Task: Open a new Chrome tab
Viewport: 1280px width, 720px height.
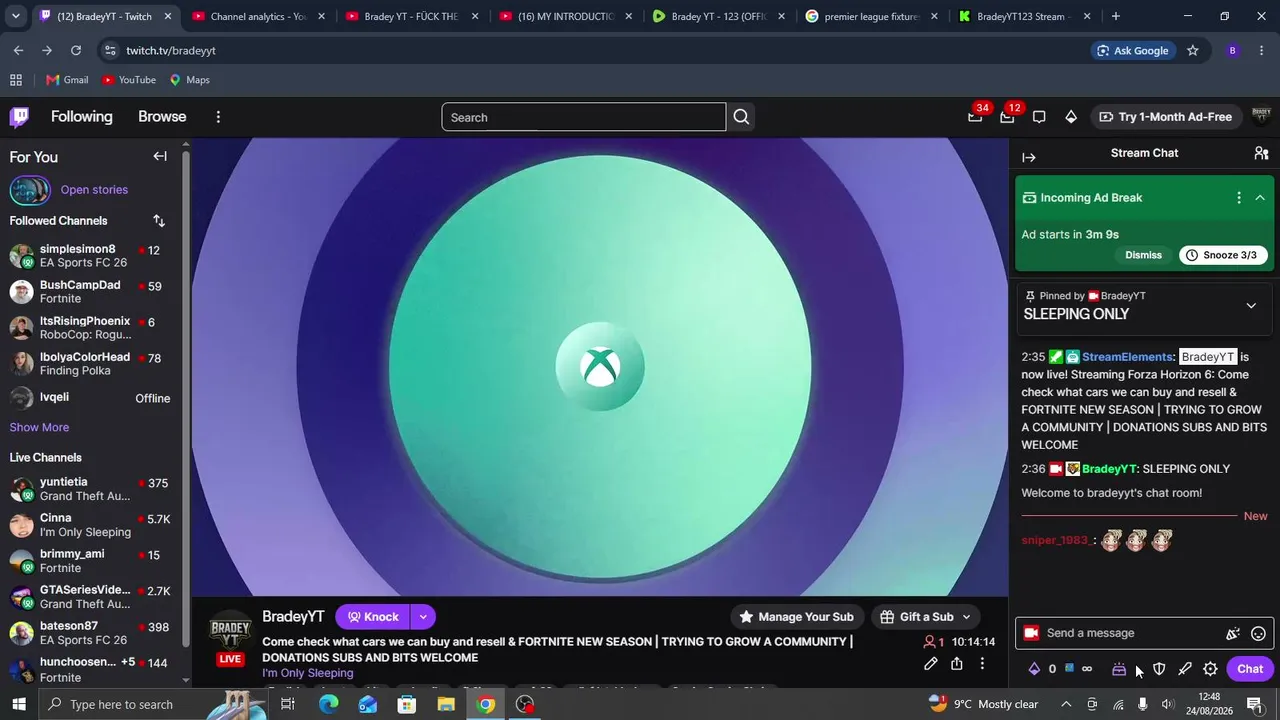Action: [x=1116, y=16]
